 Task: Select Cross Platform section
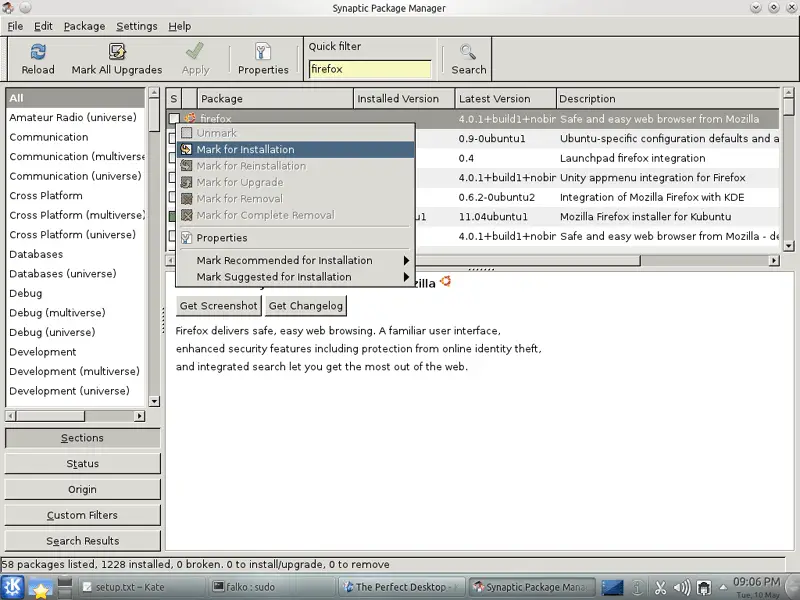(x=76, y=195)
